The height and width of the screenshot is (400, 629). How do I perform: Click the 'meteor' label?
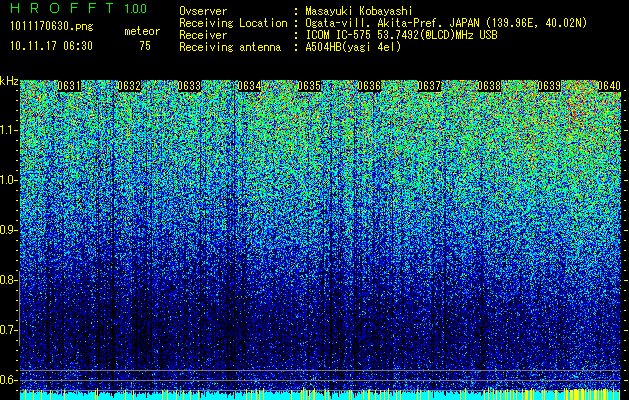142,31
